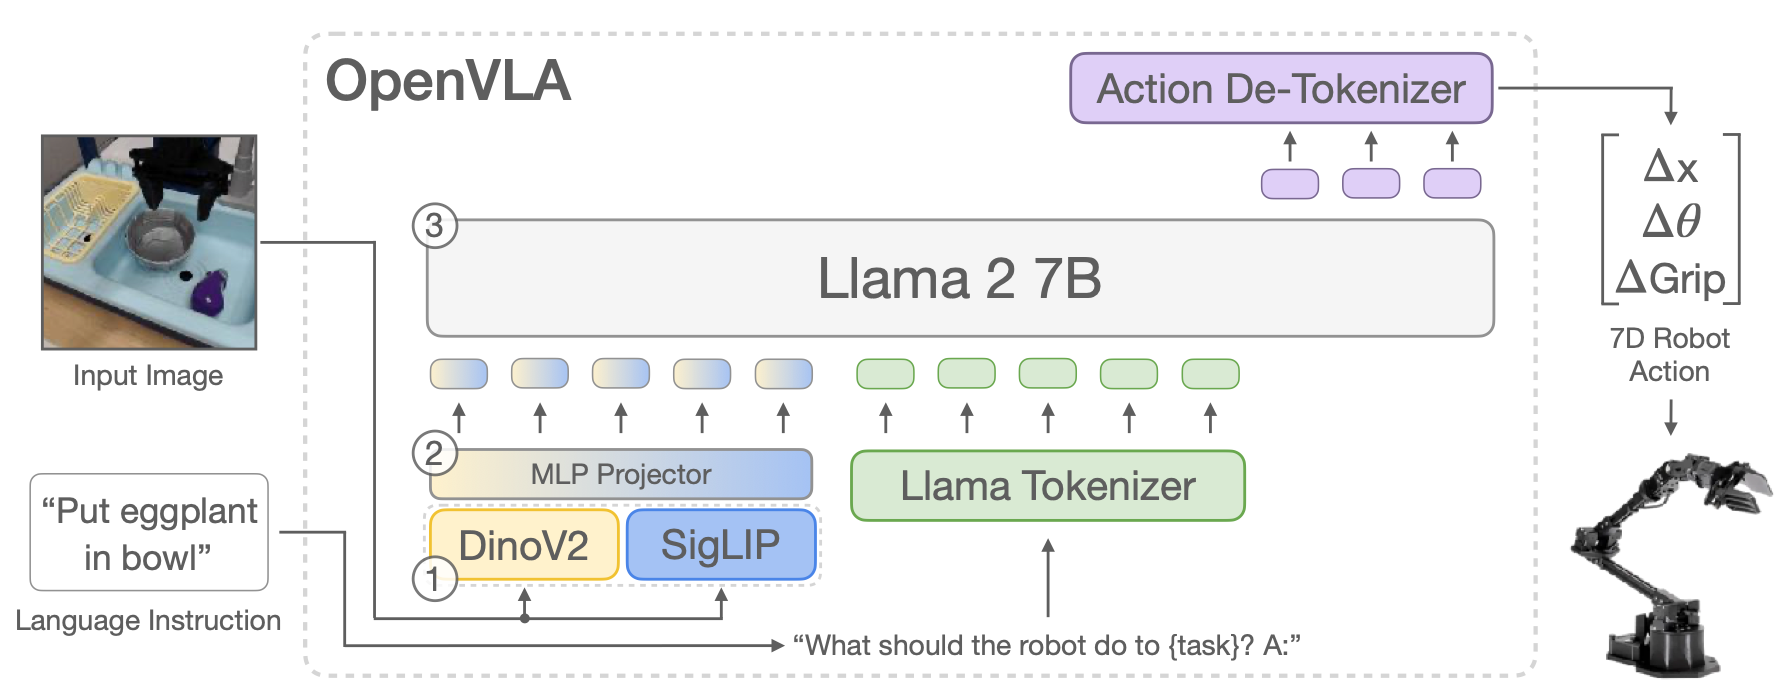Click the circled number 2 badge
1780x692 pixels.
tap(434, 453)
